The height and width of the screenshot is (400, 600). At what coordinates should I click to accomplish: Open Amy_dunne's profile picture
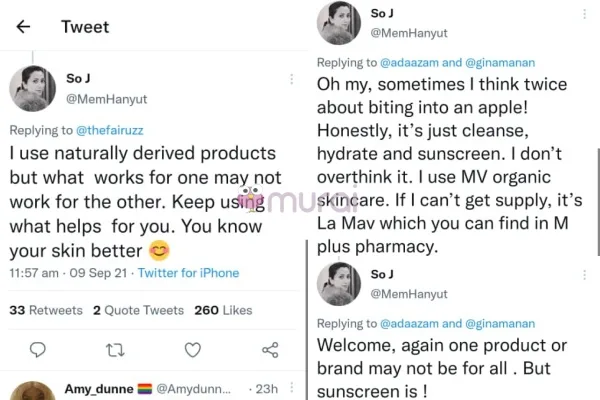coord(31,390)
